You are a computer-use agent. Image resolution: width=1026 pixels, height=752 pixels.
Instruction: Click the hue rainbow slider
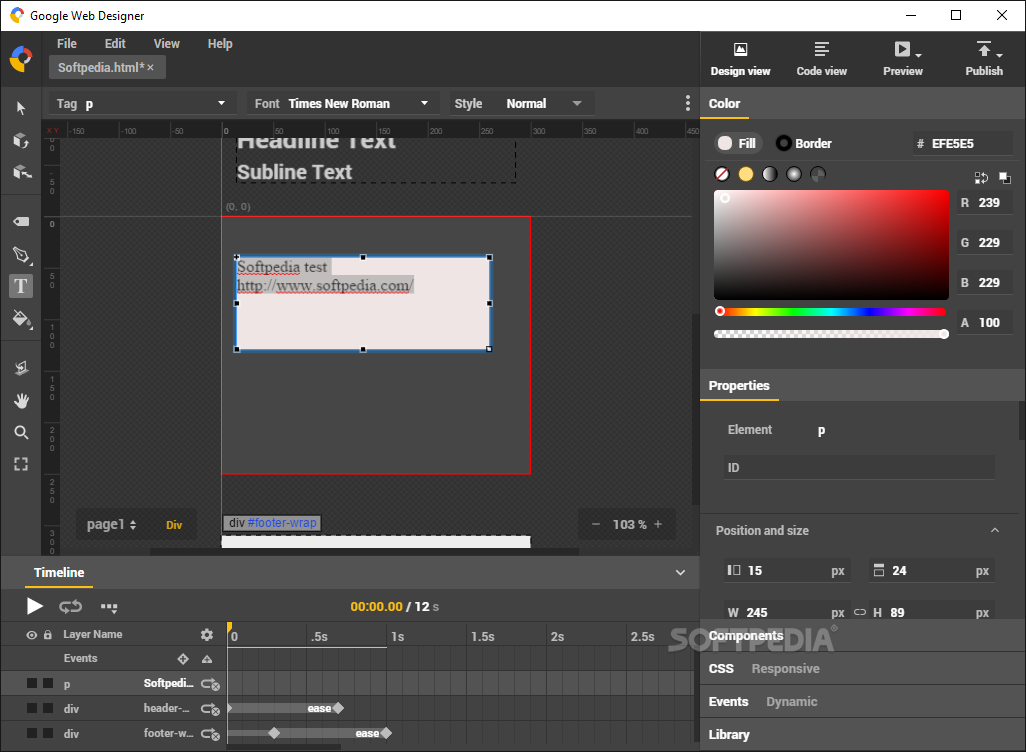click(x=831, y=312)
